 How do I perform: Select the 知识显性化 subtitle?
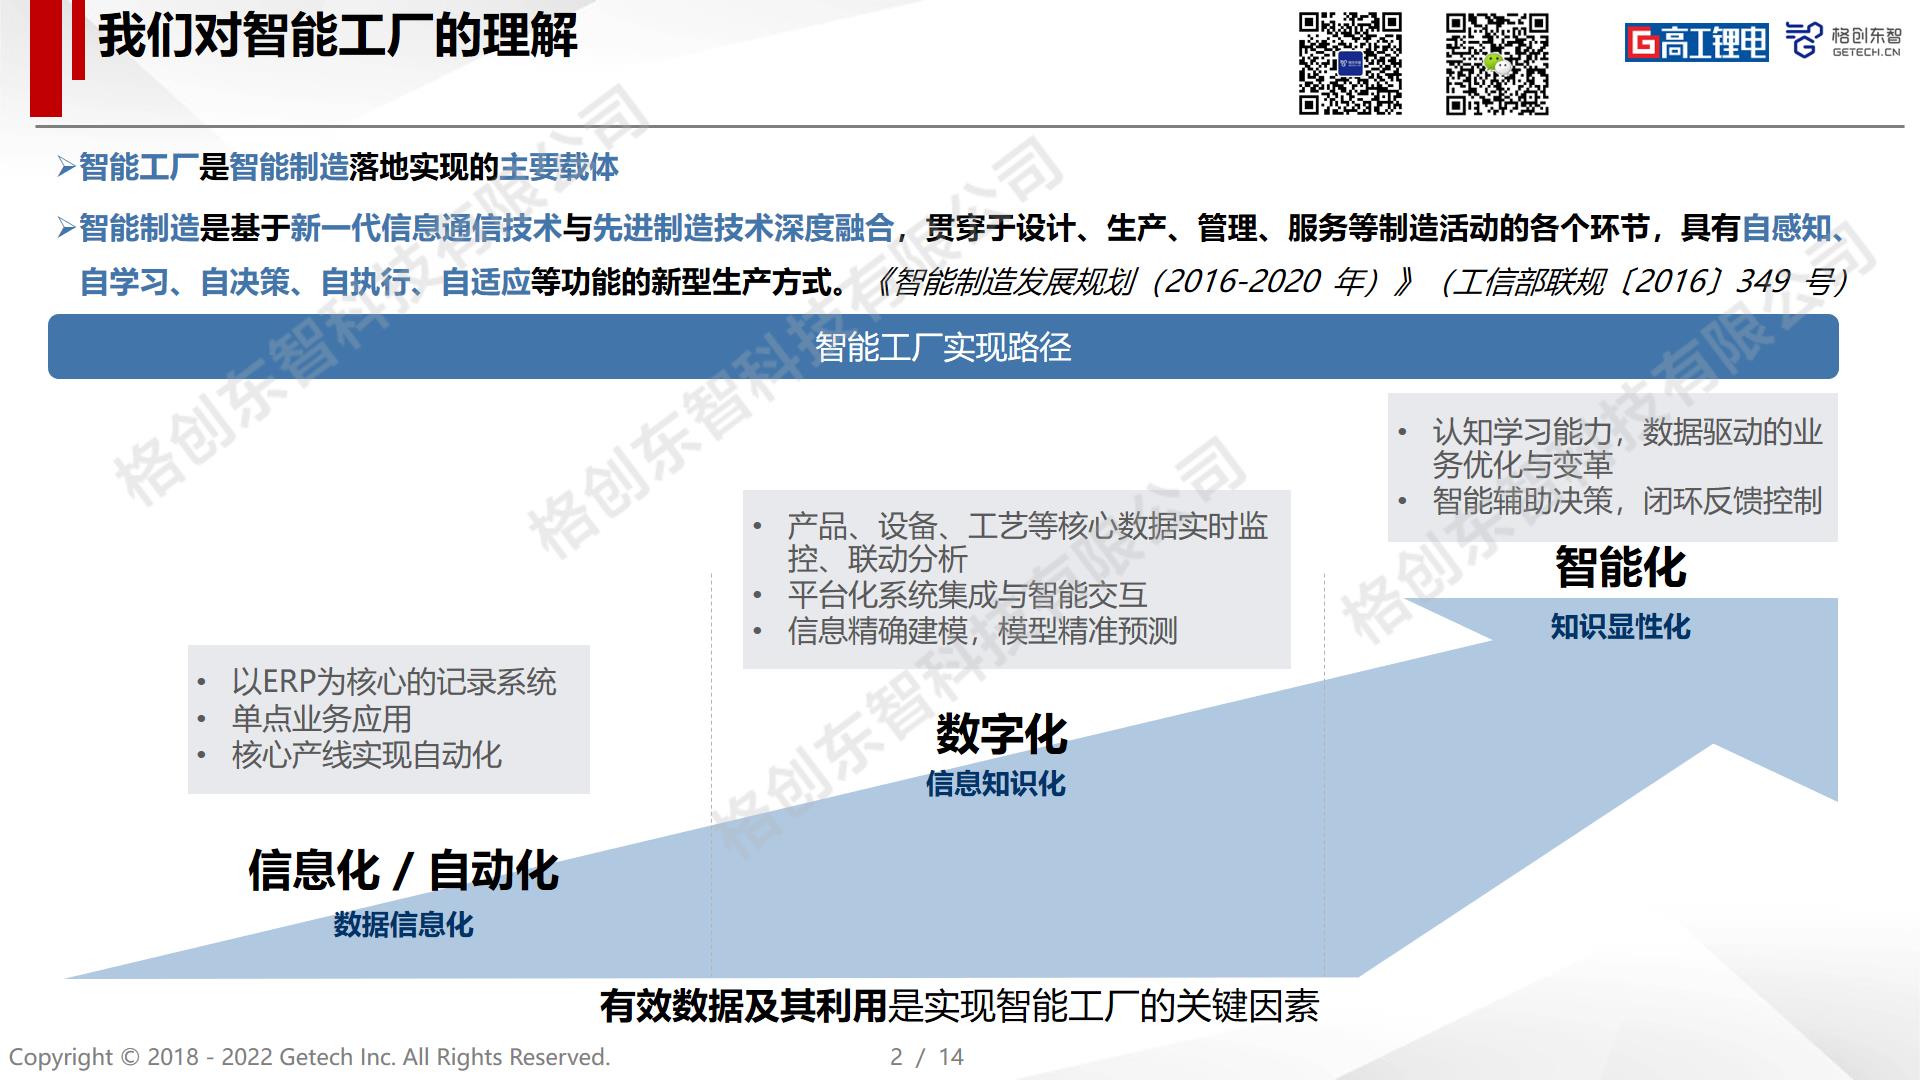point(1620,627)
